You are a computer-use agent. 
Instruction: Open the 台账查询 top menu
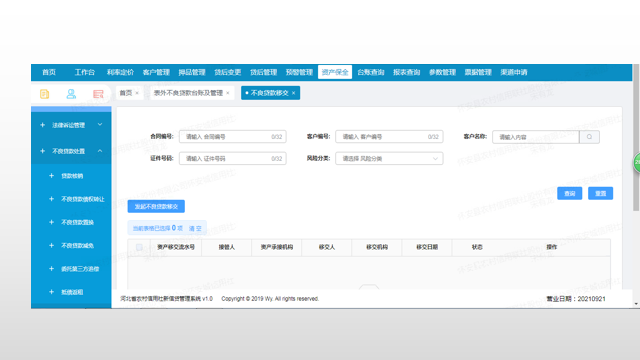[x=371, y=72]
